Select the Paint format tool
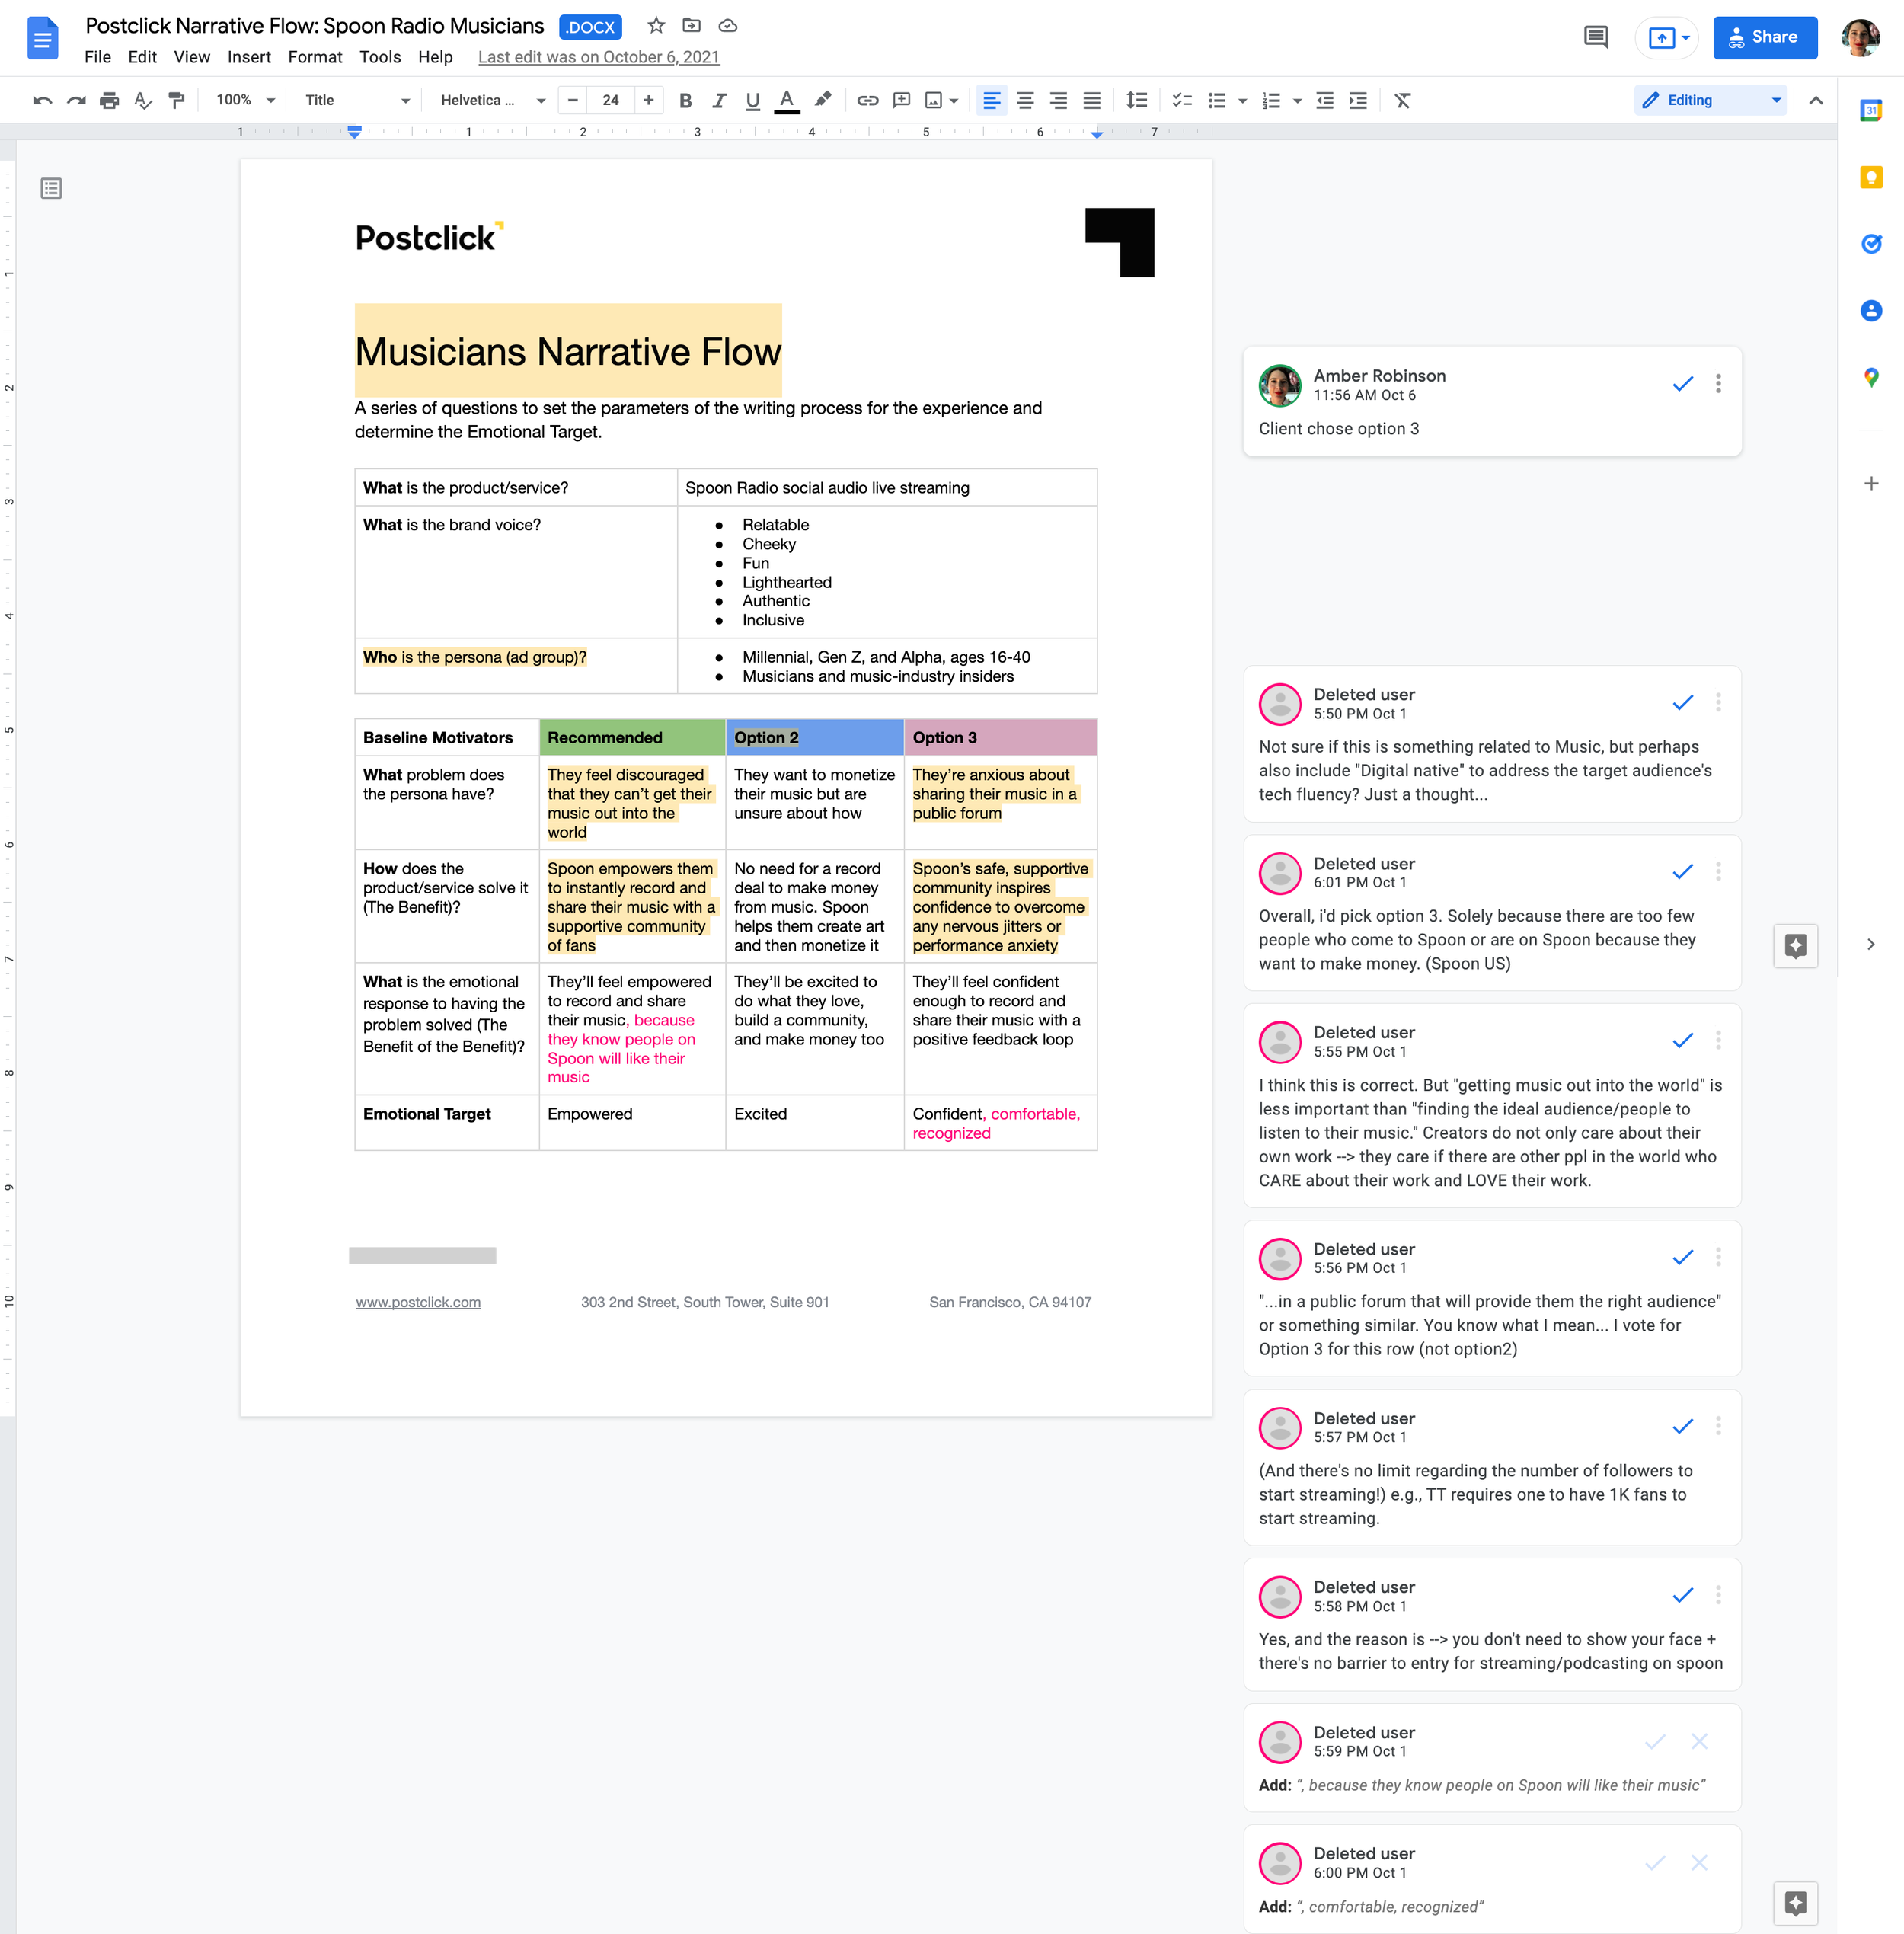This screenshot has width=1904, height=1934. (177, 100)
